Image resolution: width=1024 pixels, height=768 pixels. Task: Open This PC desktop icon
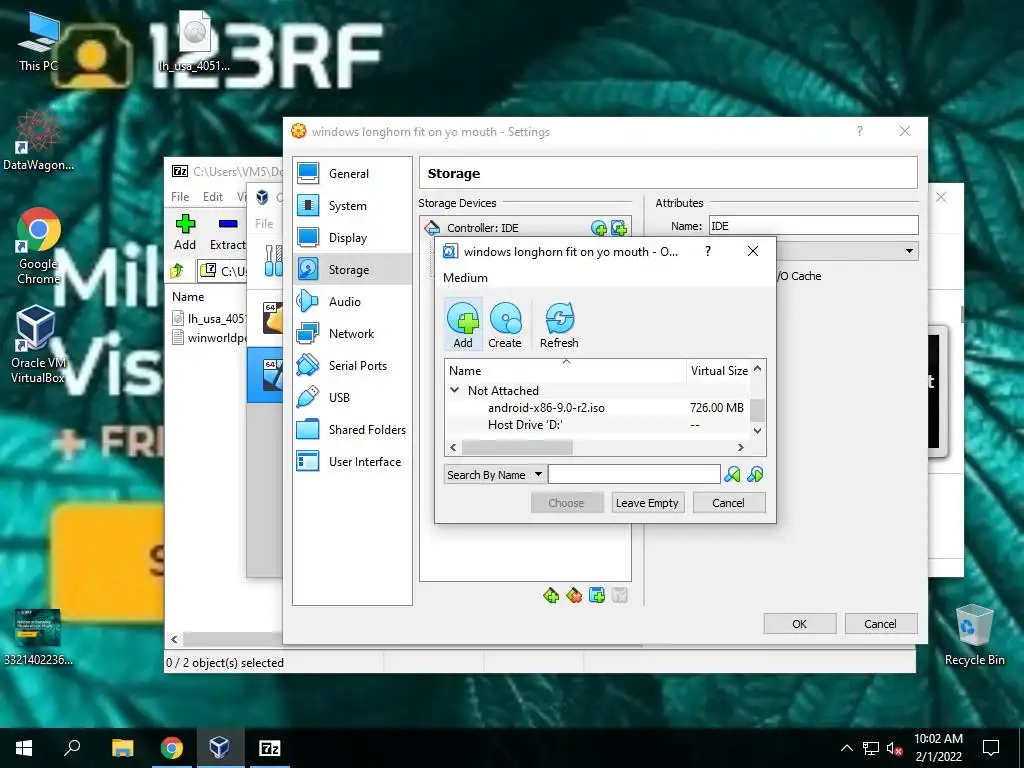(39, 40)
